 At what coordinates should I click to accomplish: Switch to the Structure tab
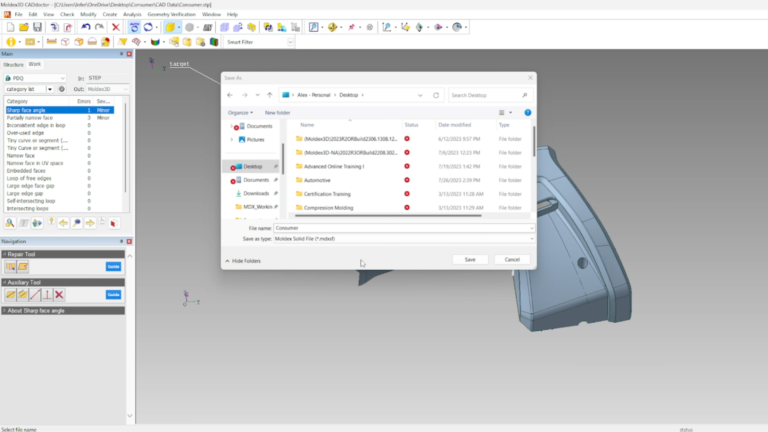[13, 65]
